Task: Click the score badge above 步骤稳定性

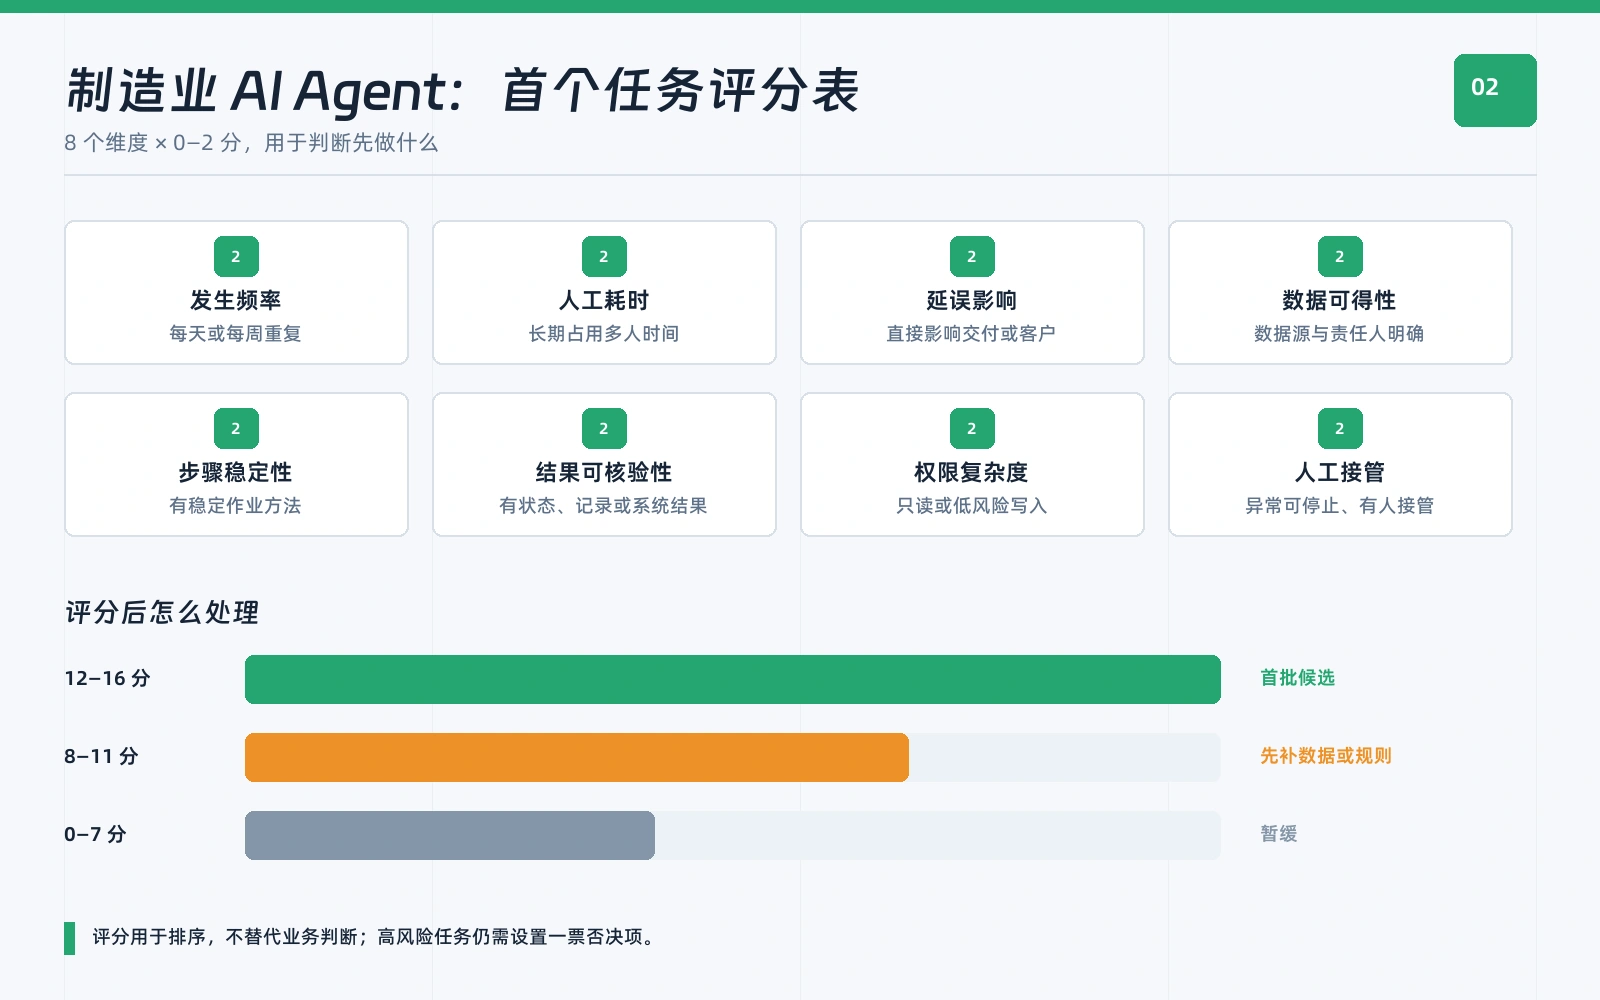Action: coord(236,429)
